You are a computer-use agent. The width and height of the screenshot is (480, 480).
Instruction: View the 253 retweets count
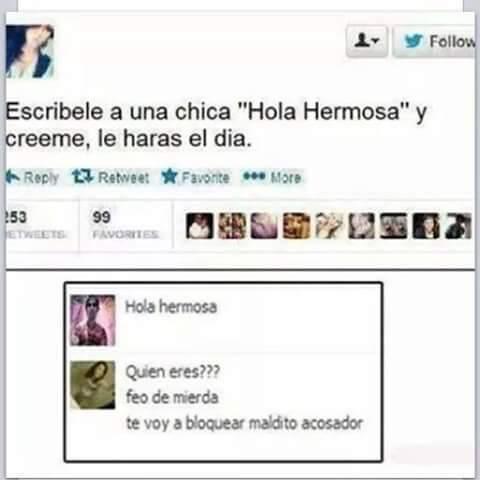pos(35,224)
